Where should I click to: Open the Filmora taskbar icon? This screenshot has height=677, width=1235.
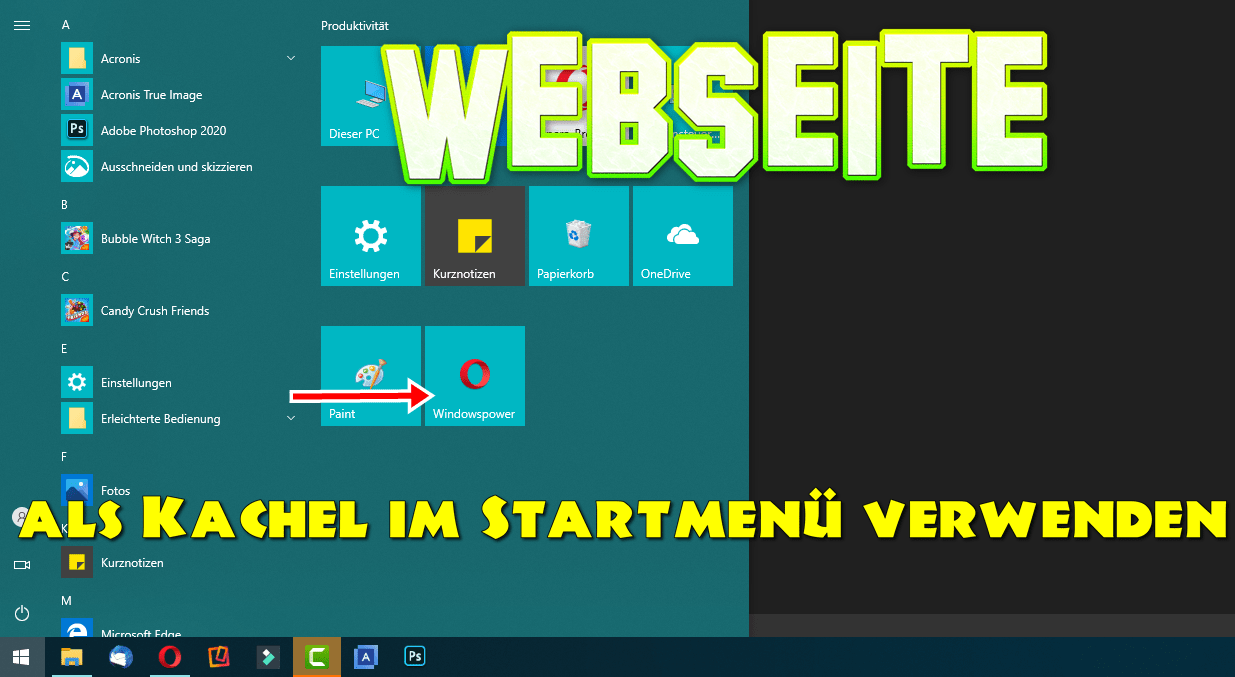[x=268, y=657]
